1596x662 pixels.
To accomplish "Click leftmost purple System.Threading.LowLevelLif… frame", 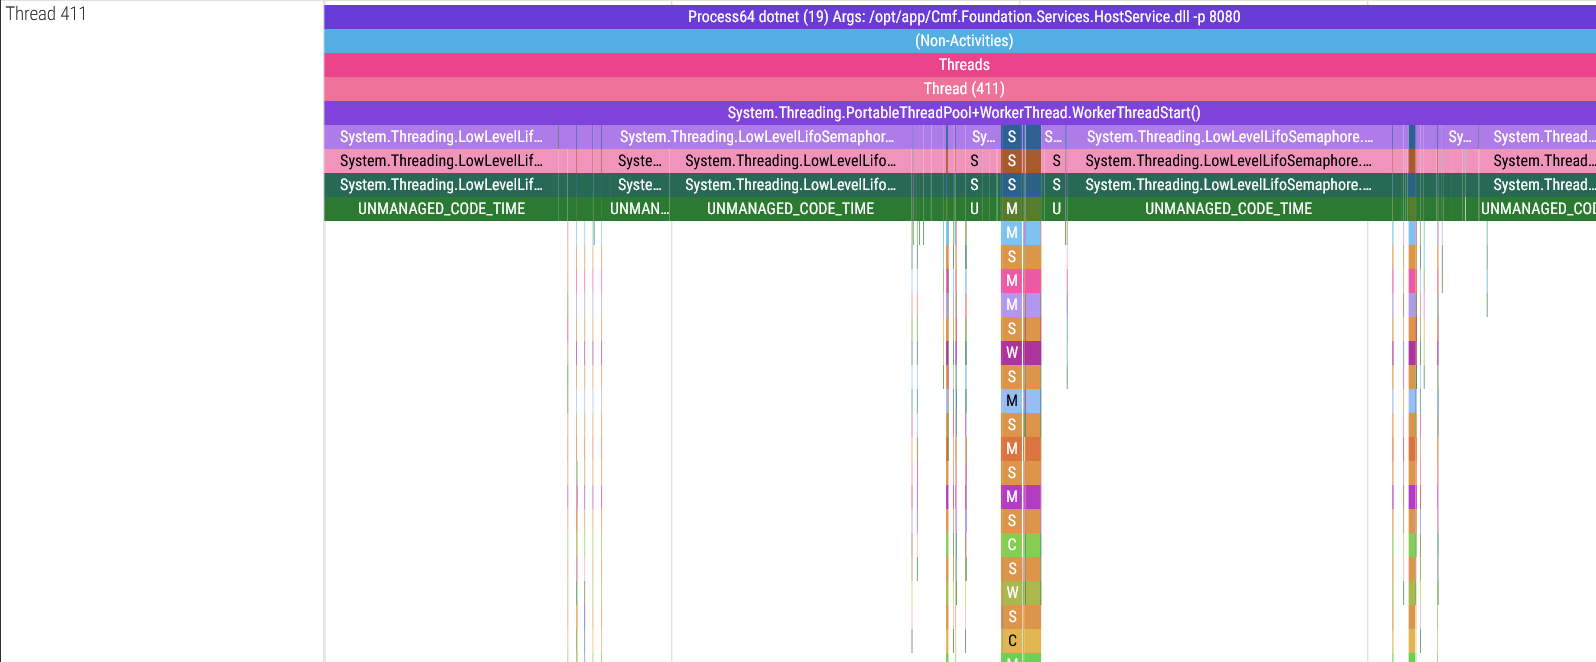I will pos(441,137).
